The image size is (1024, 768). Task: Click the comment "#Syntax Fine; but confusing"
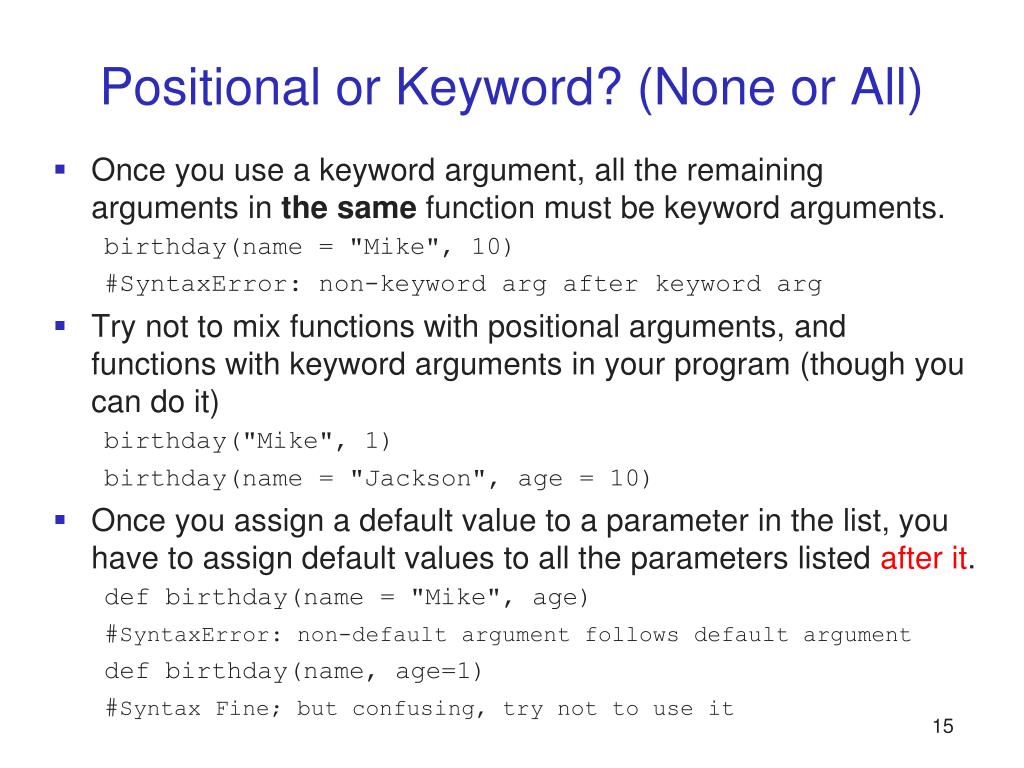coord(295,709)
